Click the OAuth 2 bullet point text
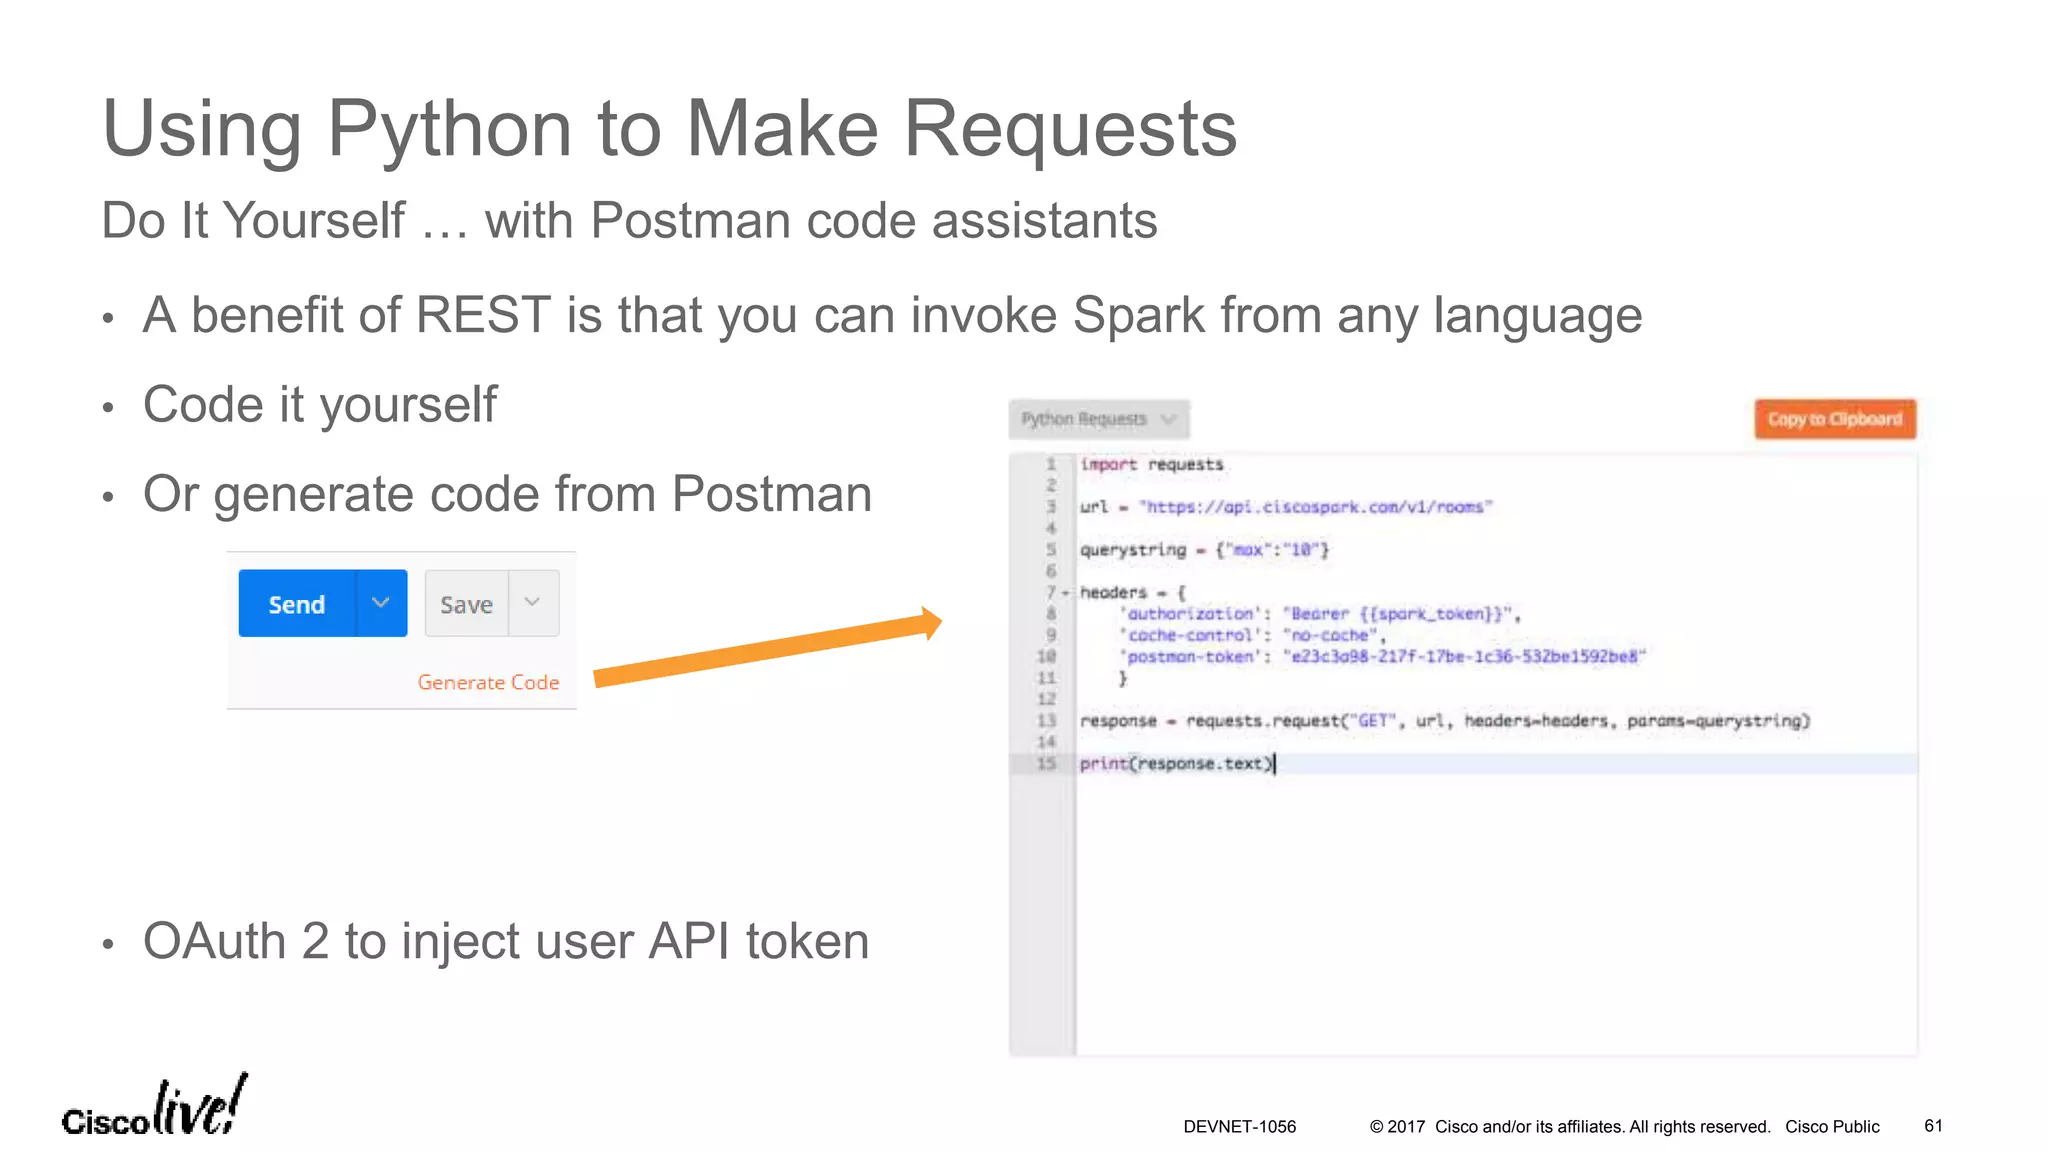The width and height of the screenshot is (2048, 1152). 505,941
